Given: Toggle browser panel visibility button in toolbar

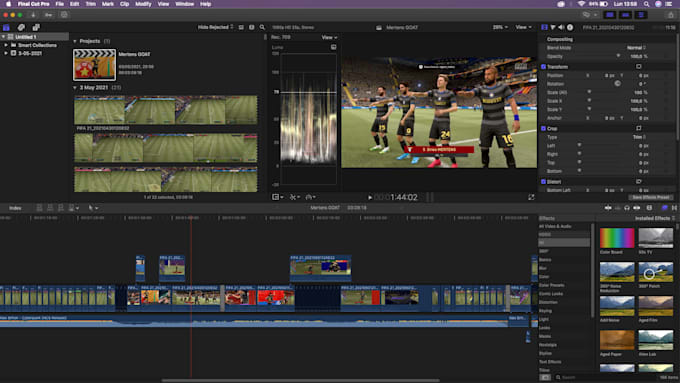Looking at the screenshot, I should pos(610,15).
